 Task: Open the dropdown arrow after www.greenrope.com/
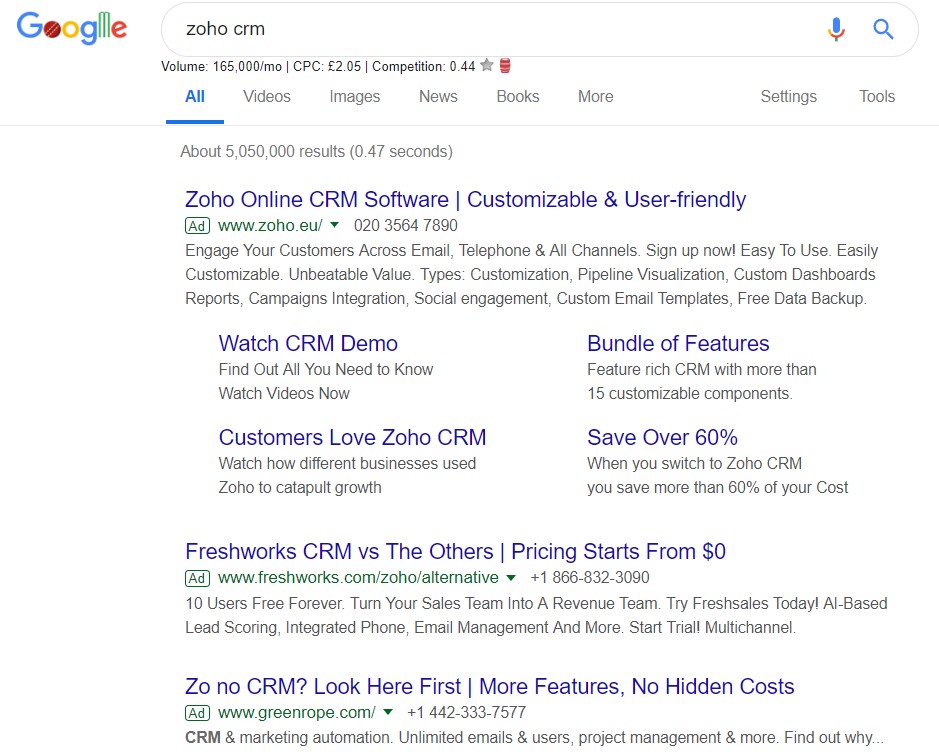[x=388, y=712]
